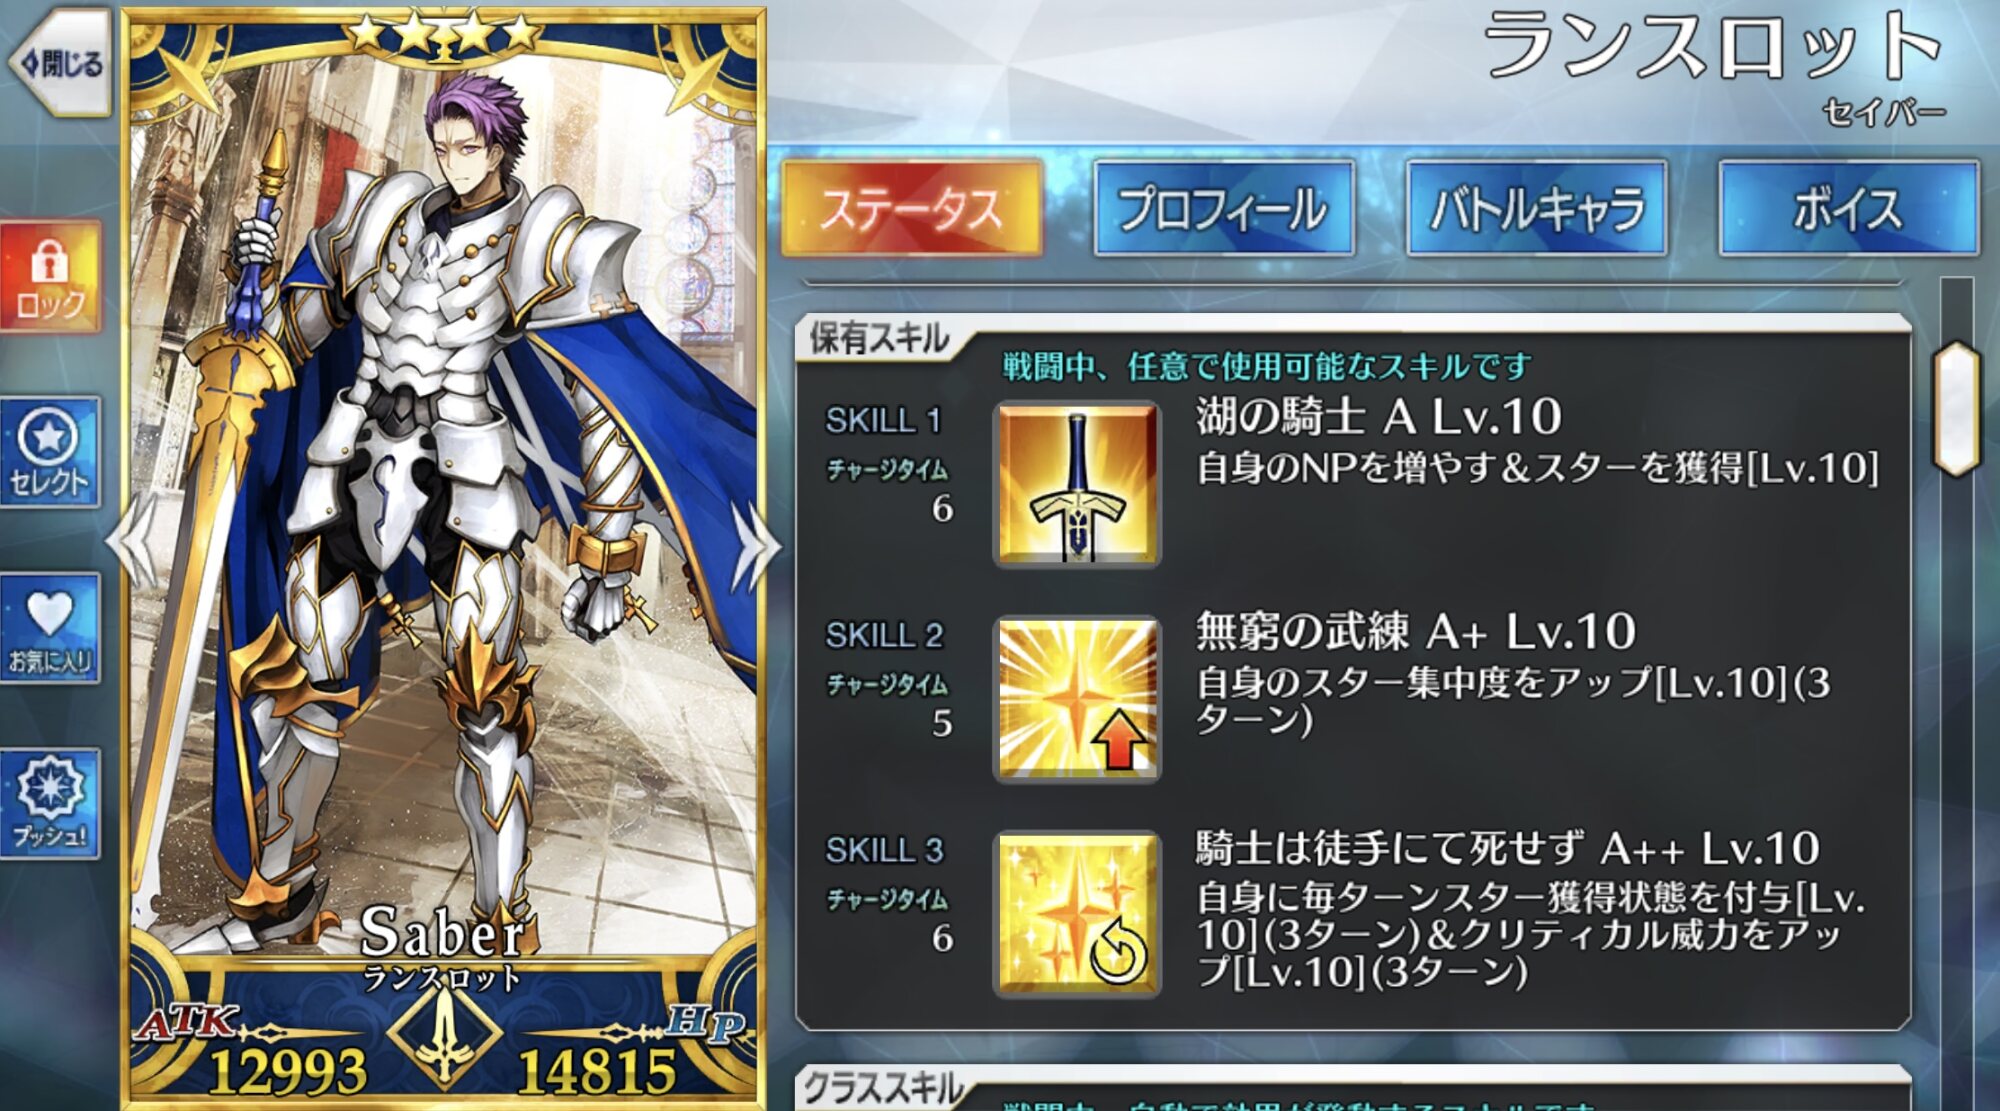Viewport: 2000px width, 1111px height.
Task: Tap the 騎士は徒手にて死せず skill icon
Action: 1077,914
